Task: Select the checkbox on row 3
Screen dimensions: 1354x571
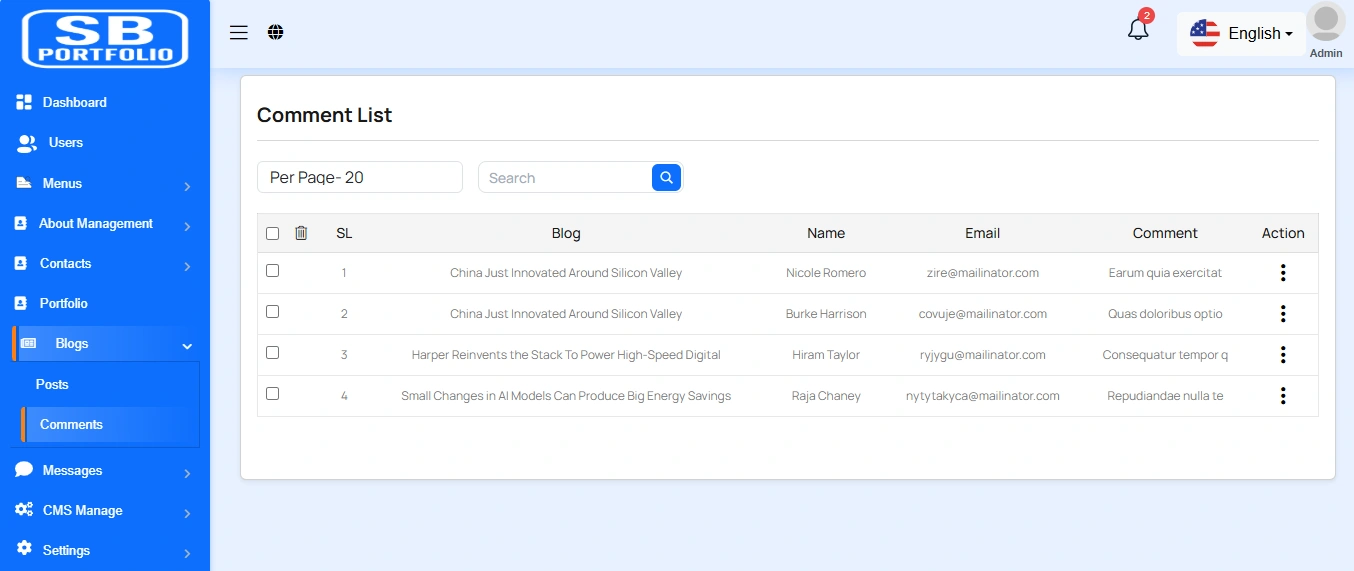Action: [x=273, y=353]
